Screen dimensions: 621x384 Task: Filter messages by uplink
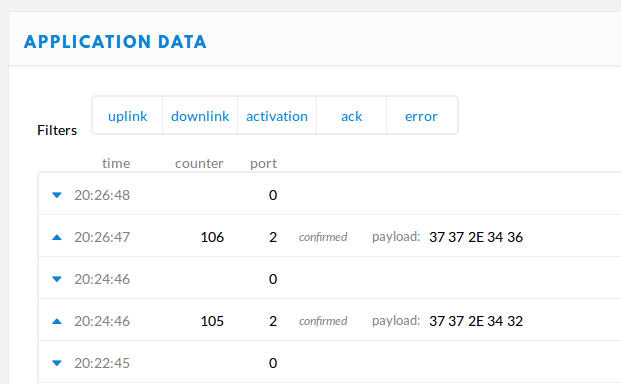[x=128, y=116]
